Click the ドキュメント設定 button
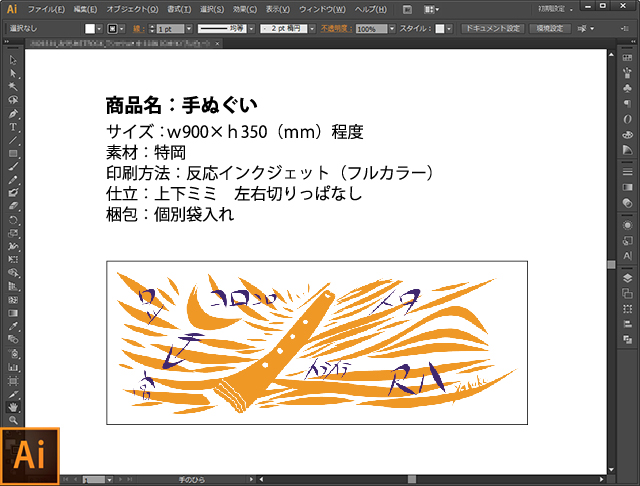Viewport: 640px width, 486px height. 491,29
